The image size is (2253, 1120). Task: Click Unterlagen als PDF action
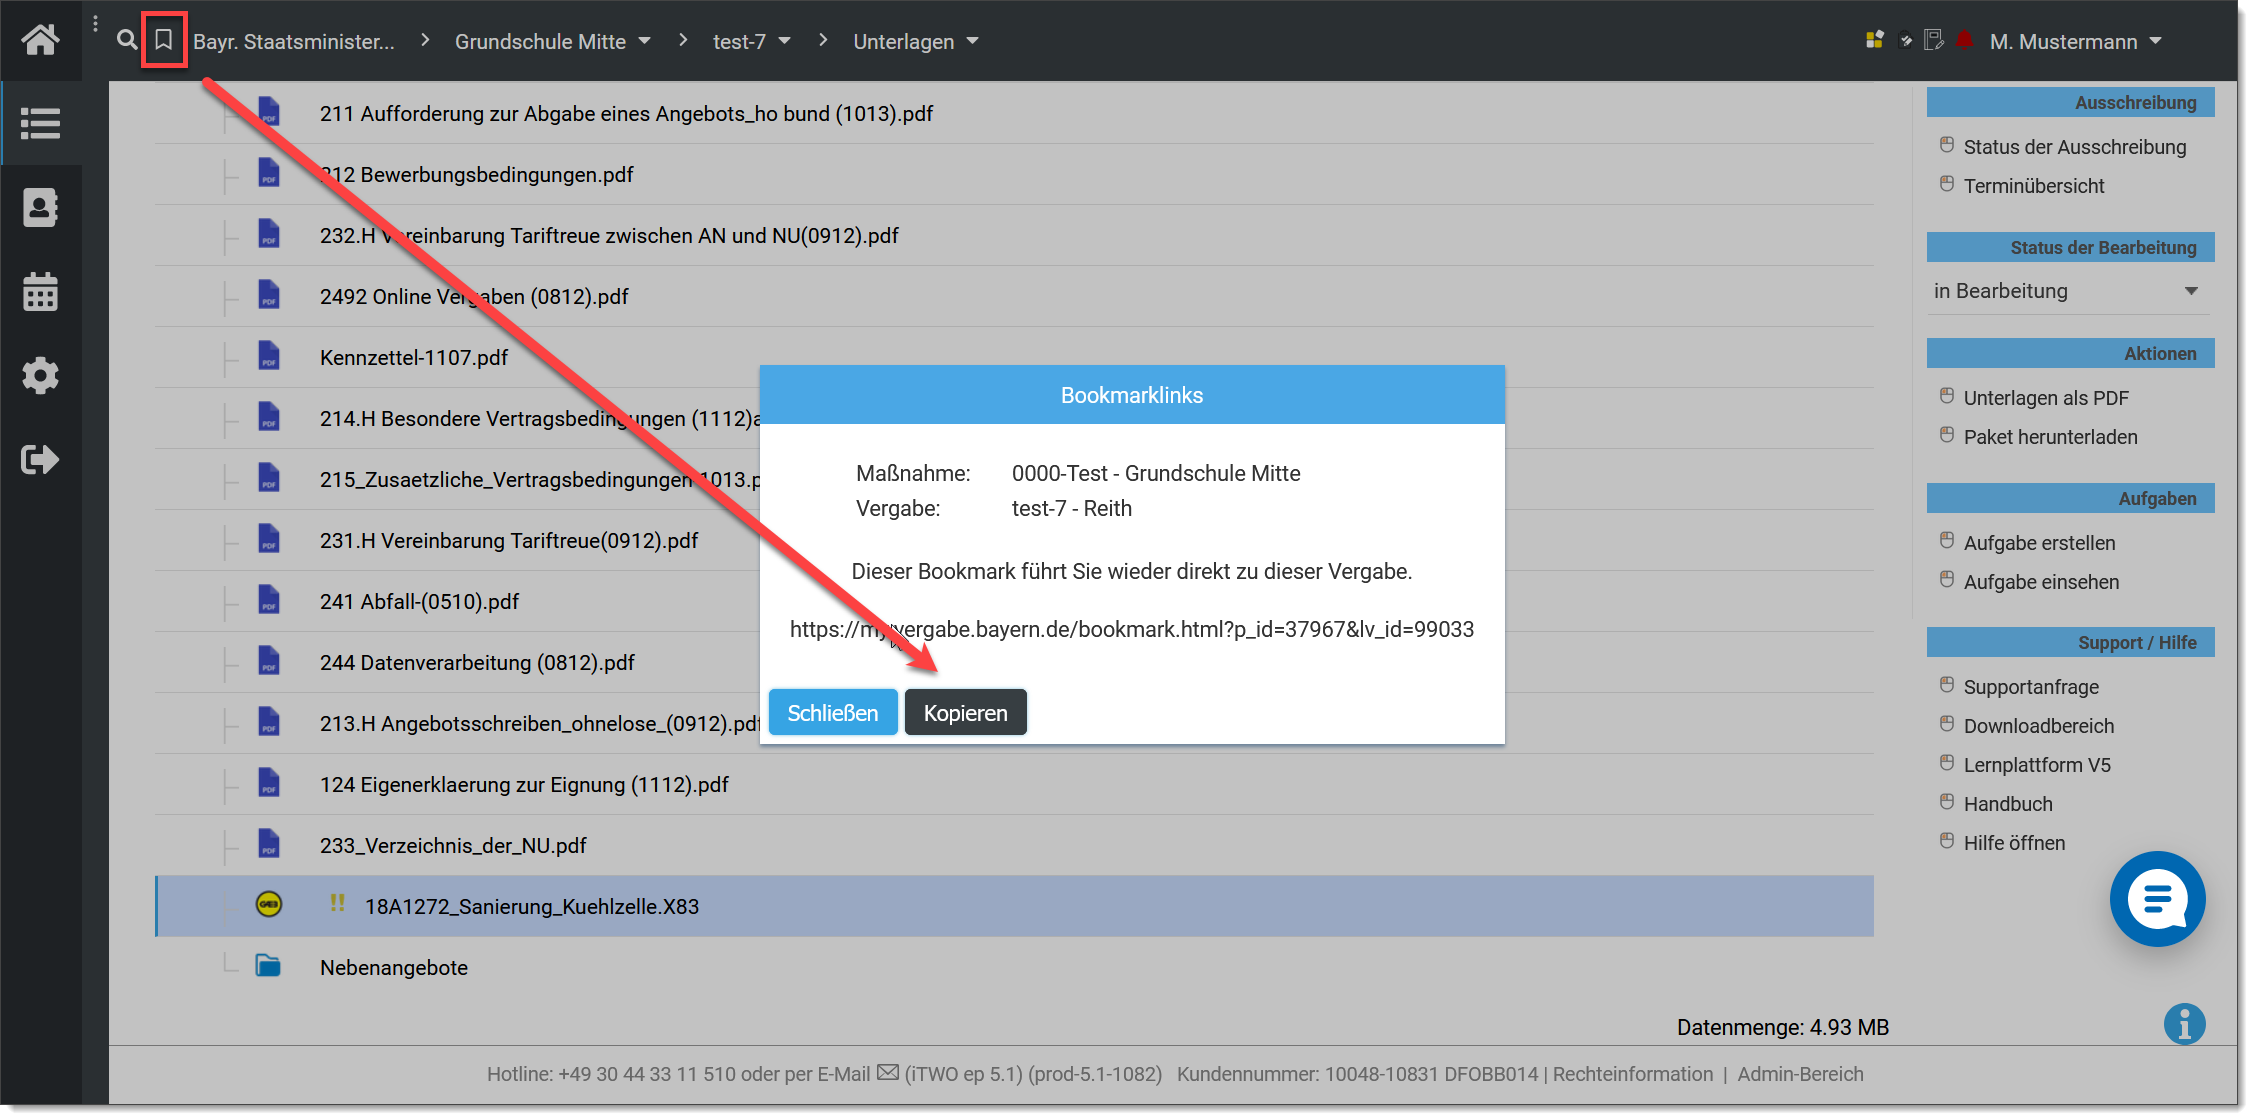pos(2046,398)
